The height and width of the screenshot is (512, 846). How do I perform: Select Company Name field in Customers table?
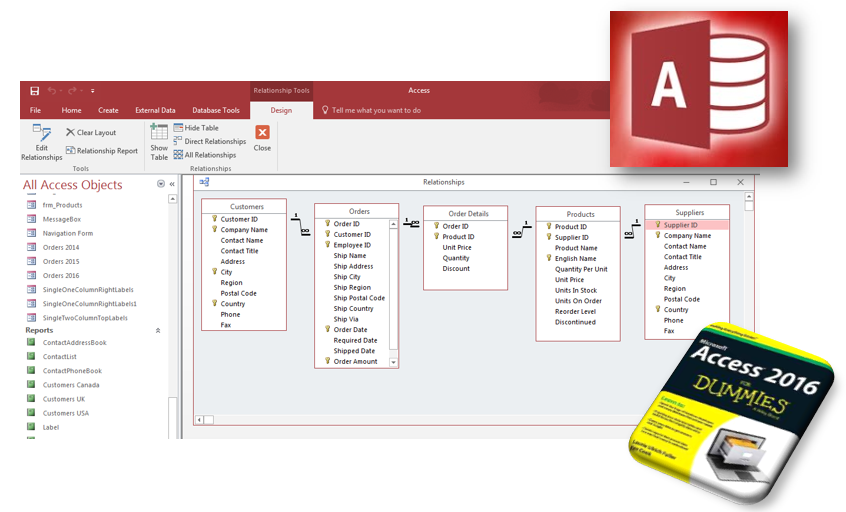coord(244,229)
